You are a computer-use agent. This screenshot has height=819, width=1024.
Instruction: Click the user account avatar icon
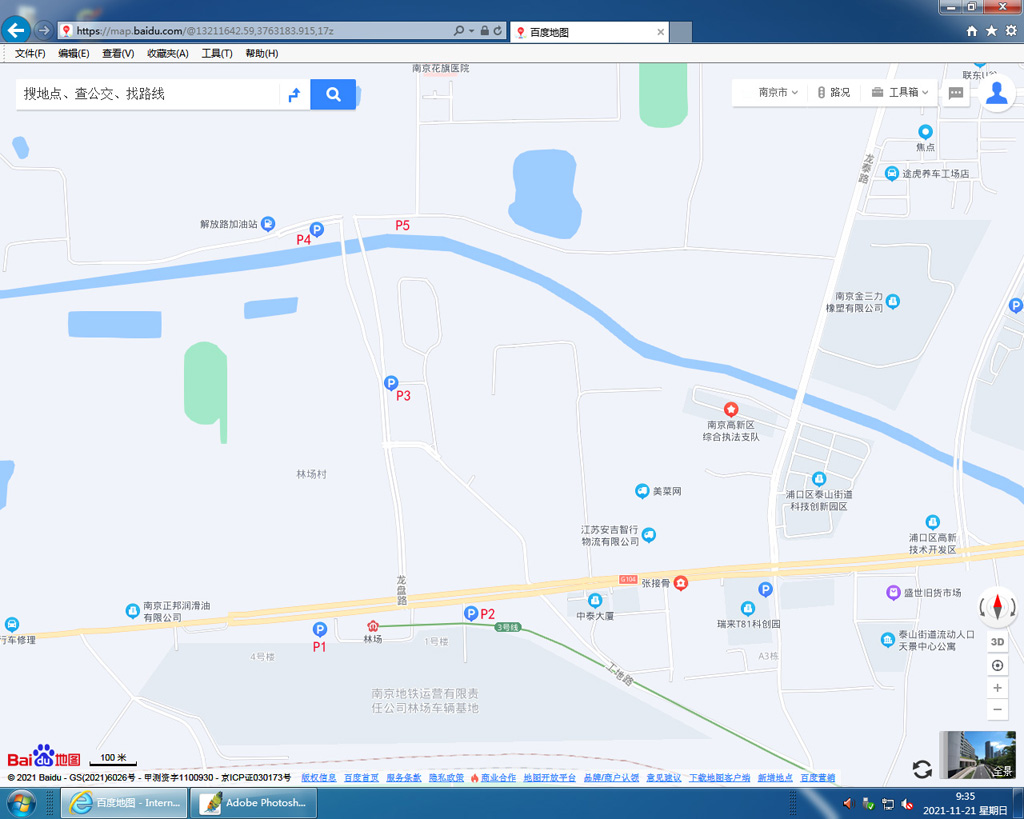[997, 93]
